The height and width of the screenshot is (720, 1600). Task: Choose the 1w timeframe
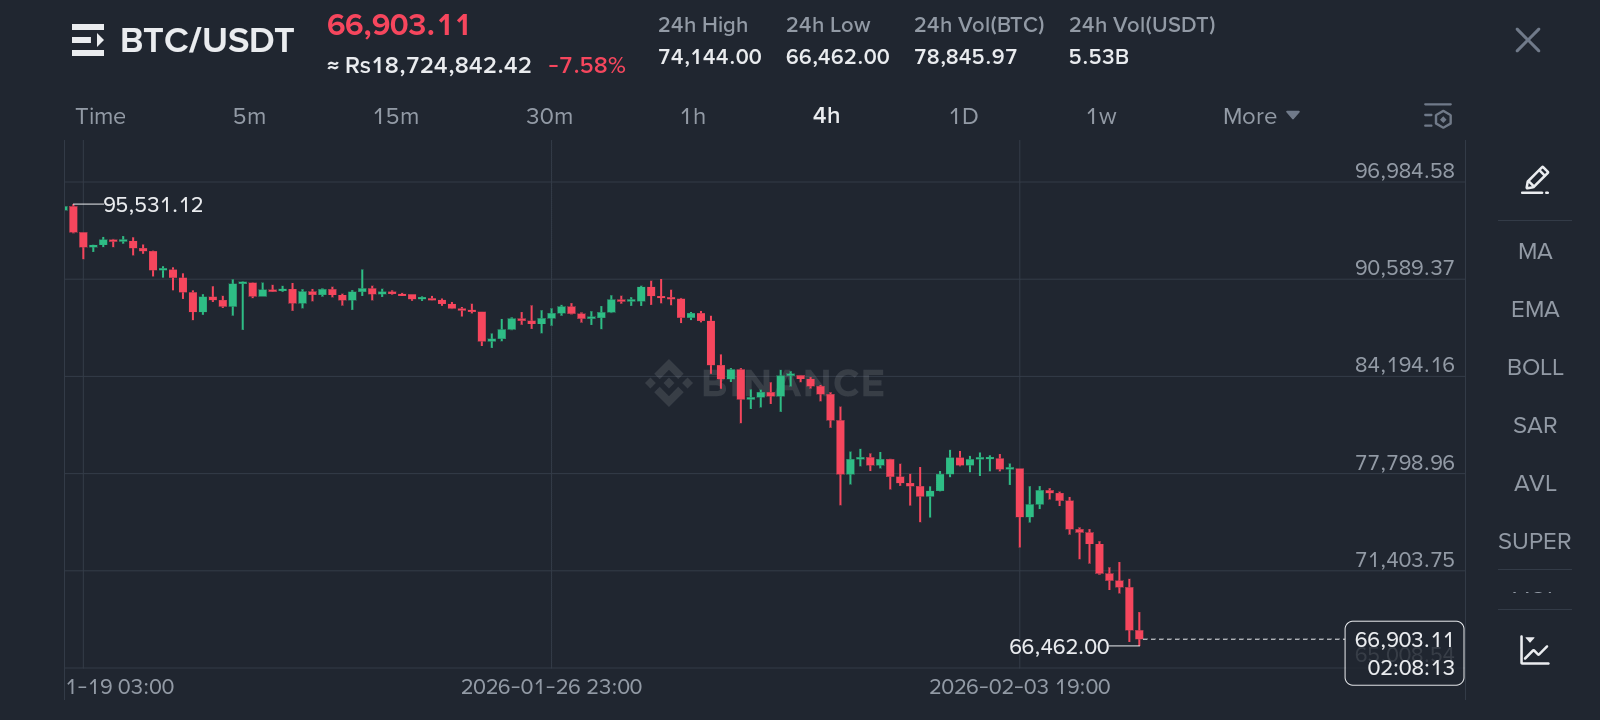pos(1101,117)
